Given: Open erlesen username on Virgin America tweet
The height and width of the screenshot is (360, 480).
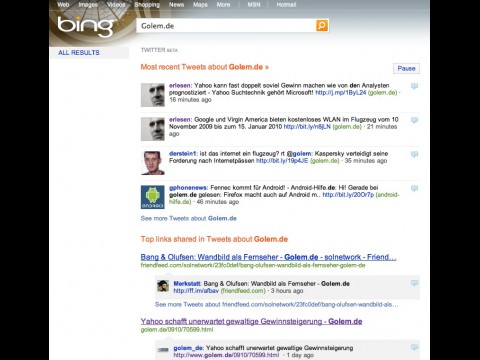Looking at the screenshot, I should pos(180,119).
